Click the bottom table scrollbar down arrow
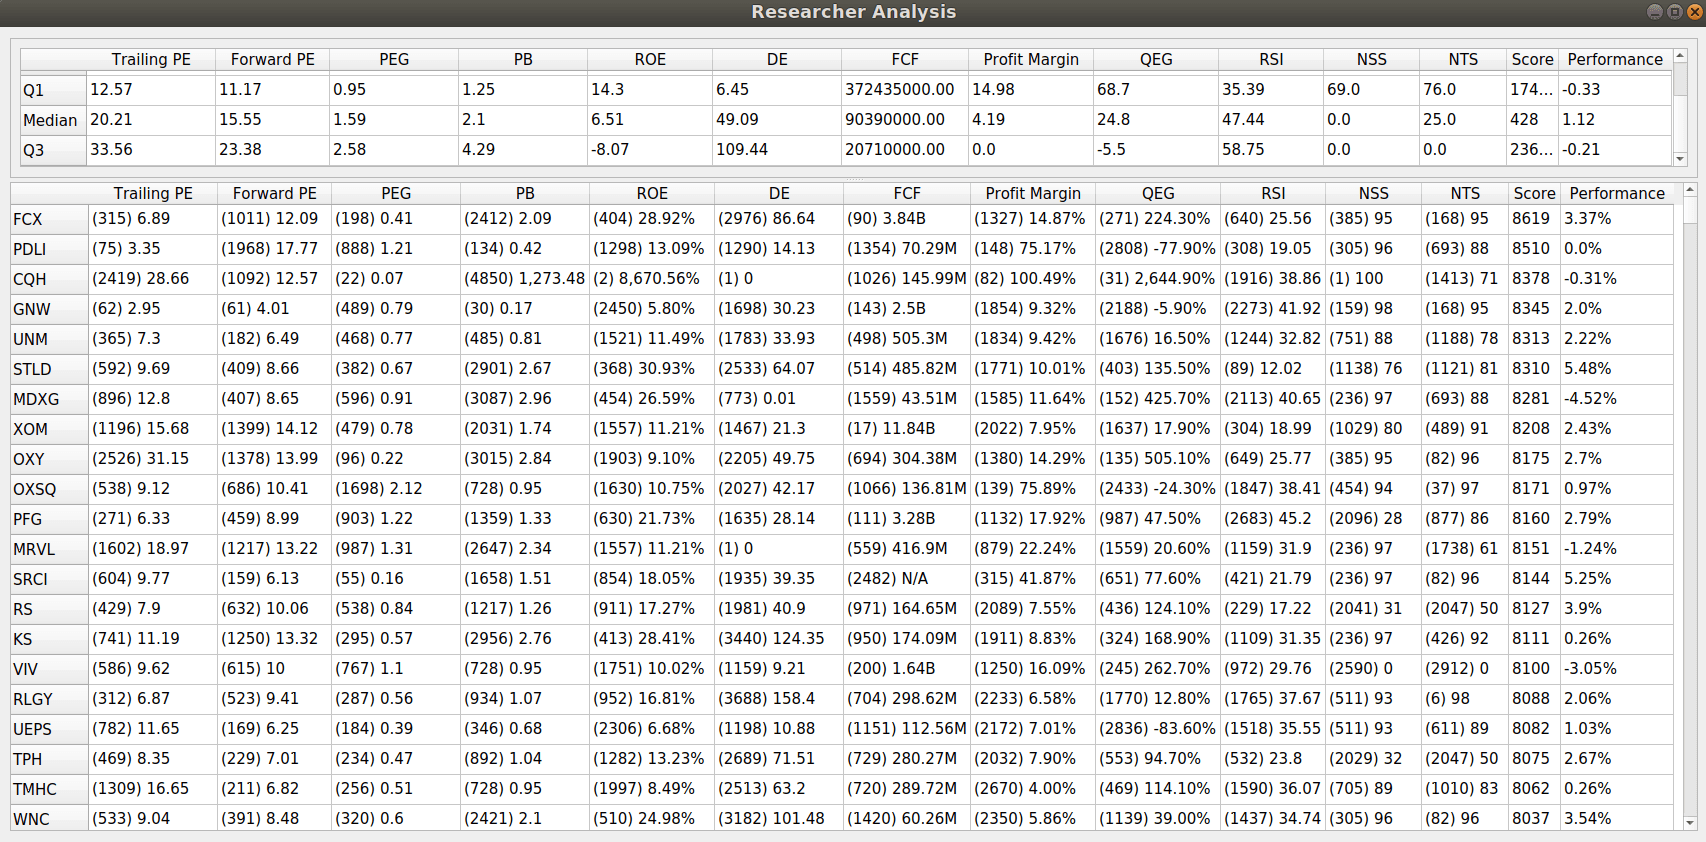 [x=1690, y=823]
